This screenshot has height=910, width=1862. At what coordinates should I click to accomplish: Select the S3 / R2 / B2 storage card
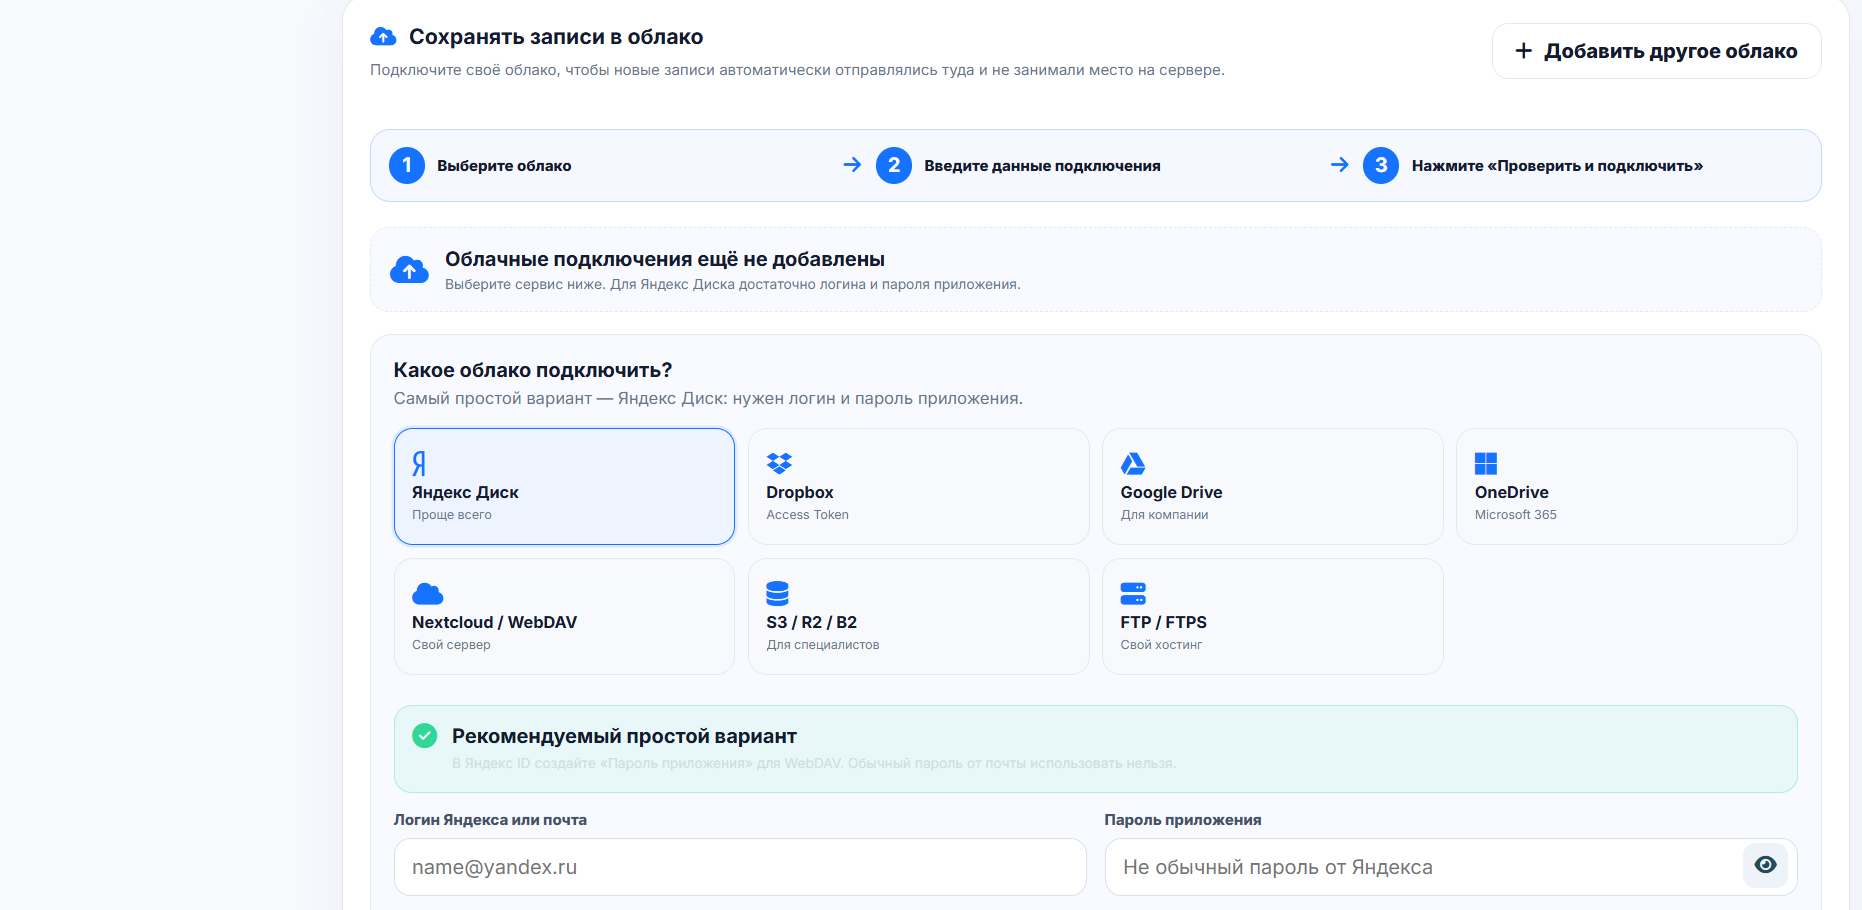pyautogui.click(x=918, y=616)
